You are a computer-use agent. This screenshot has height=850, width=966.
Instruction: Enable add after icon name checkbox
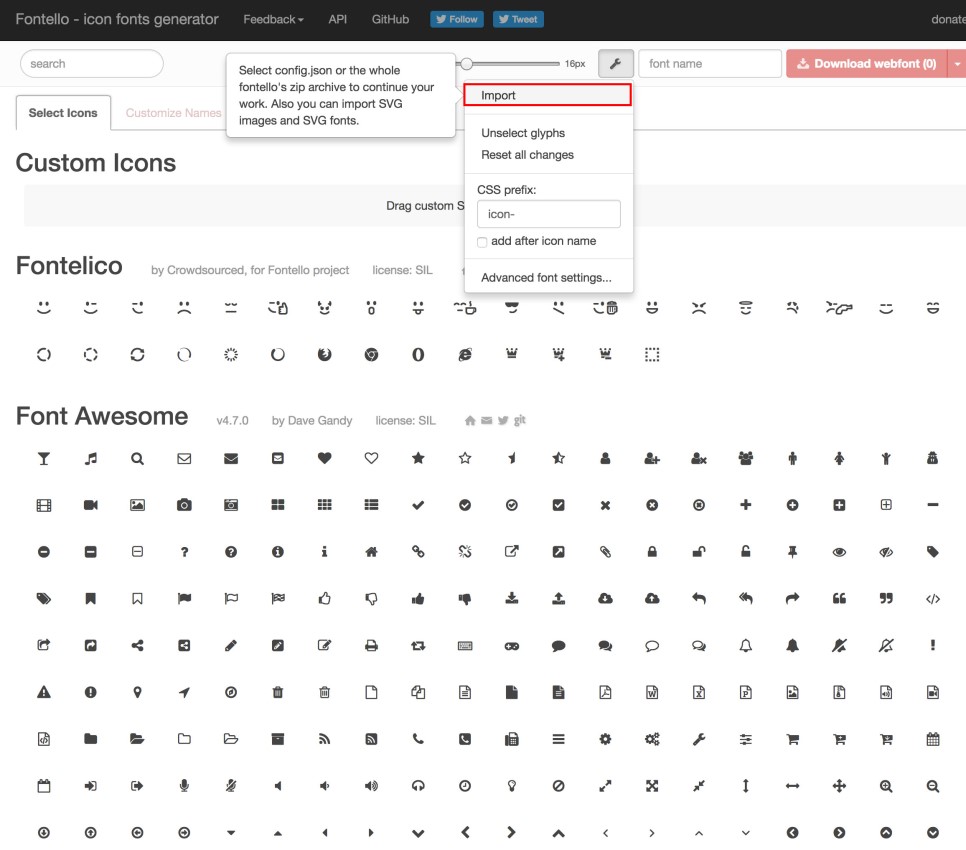click(482, 242)
